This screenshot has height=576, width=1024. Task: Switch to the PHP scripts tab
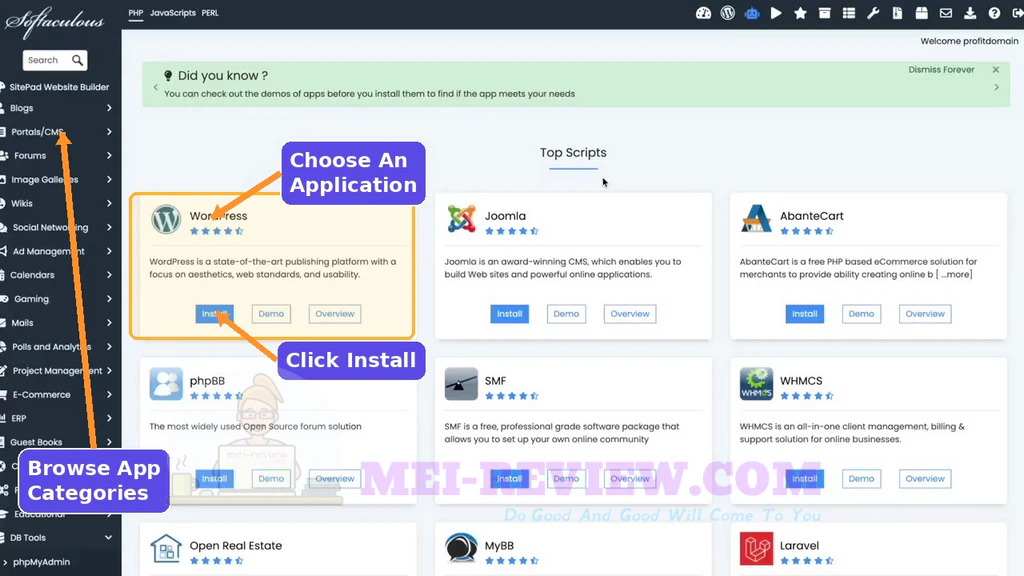(x=136, y=13)
